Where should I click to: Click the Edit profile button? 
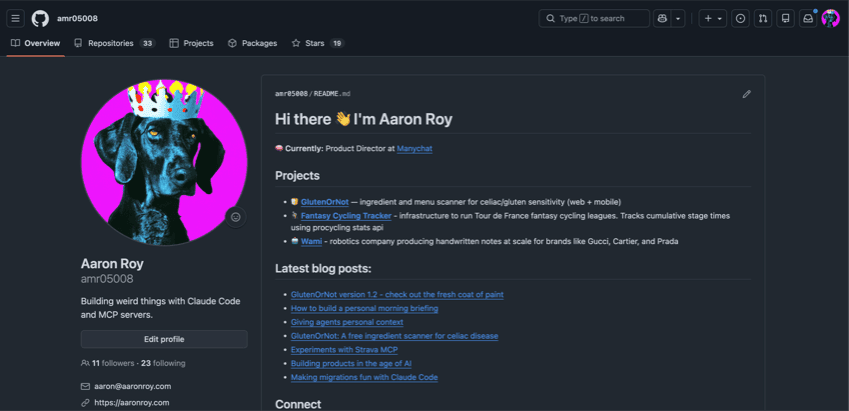pos(164,340)
